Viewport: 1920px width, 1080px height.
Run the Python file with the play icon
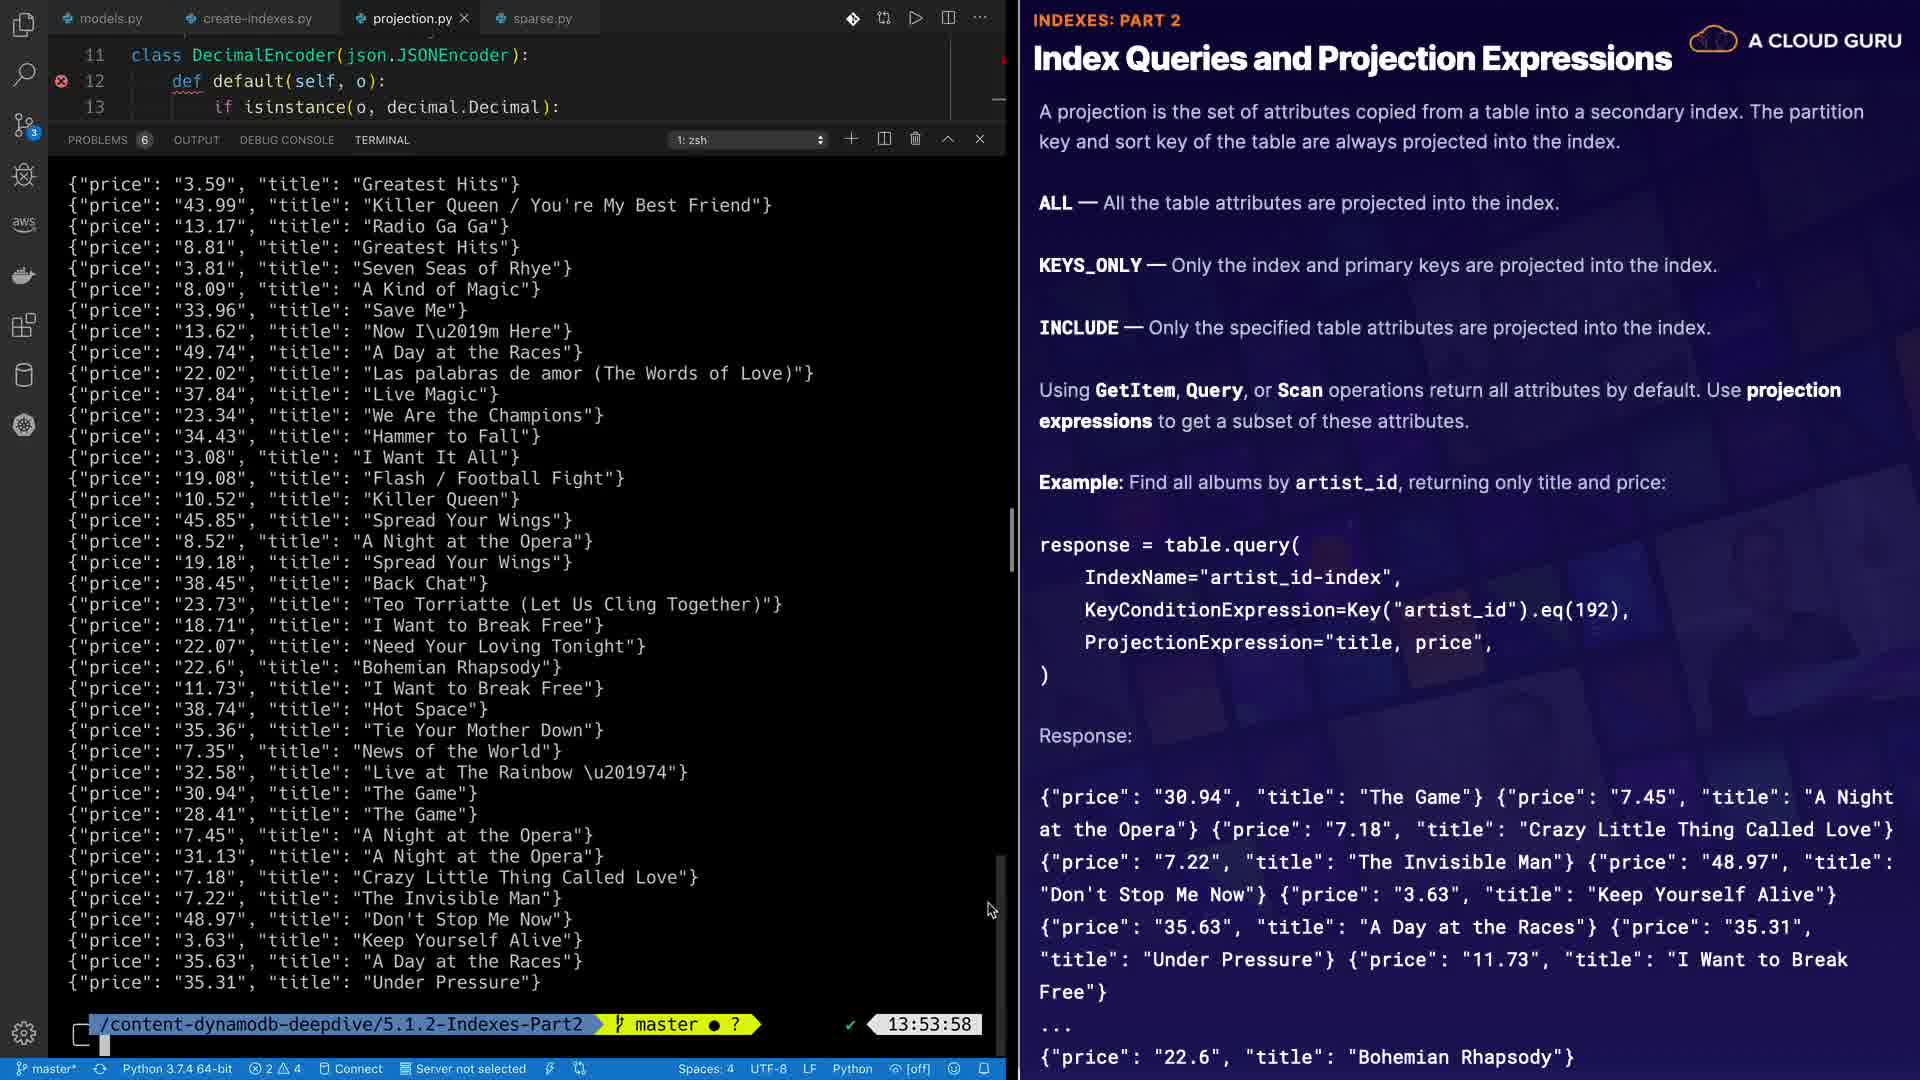[915, 18]
